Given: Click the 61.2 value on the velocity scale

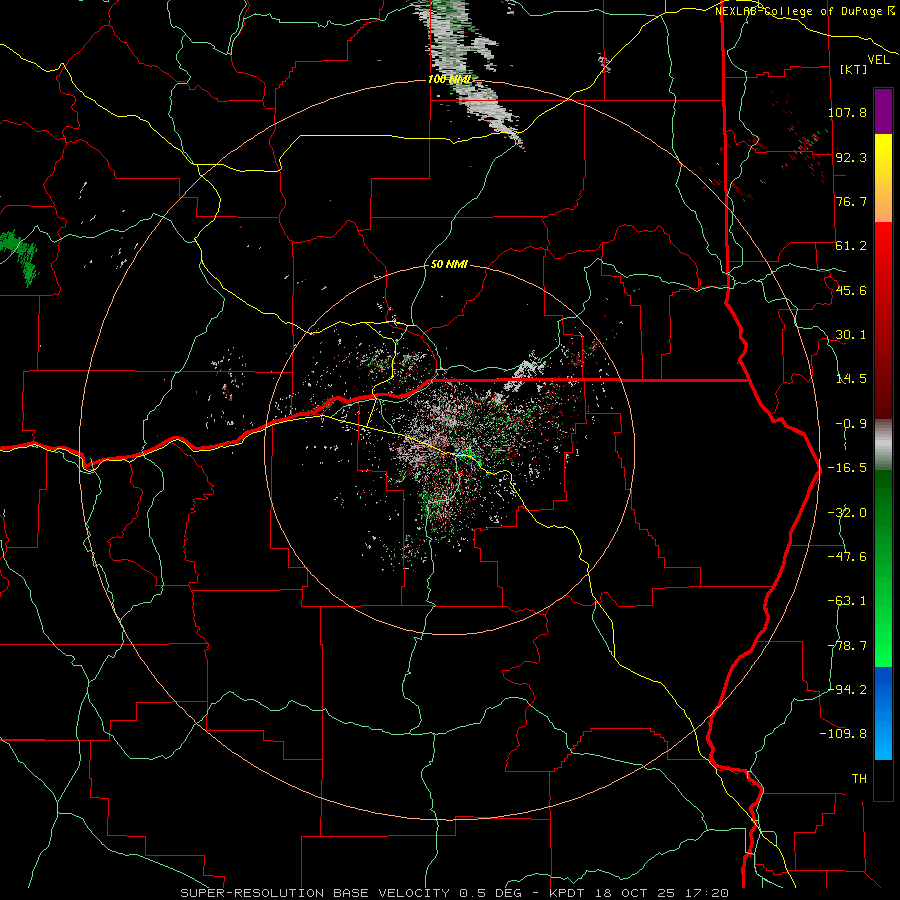Looking at the screenshot, I should point(851,246).
